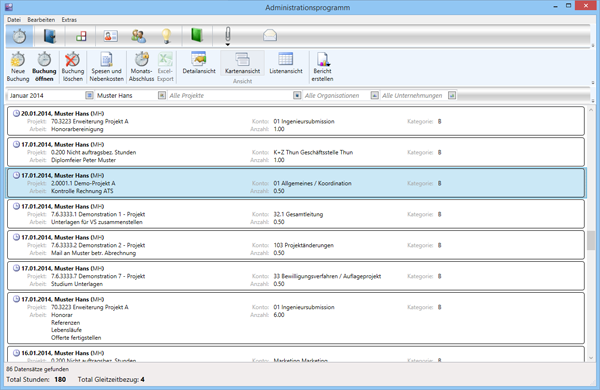Image resolution: width=600 pixels, height=390 pixels.
Task: Delete booking via Buchung löschen
Action: (x=73, y=67)
